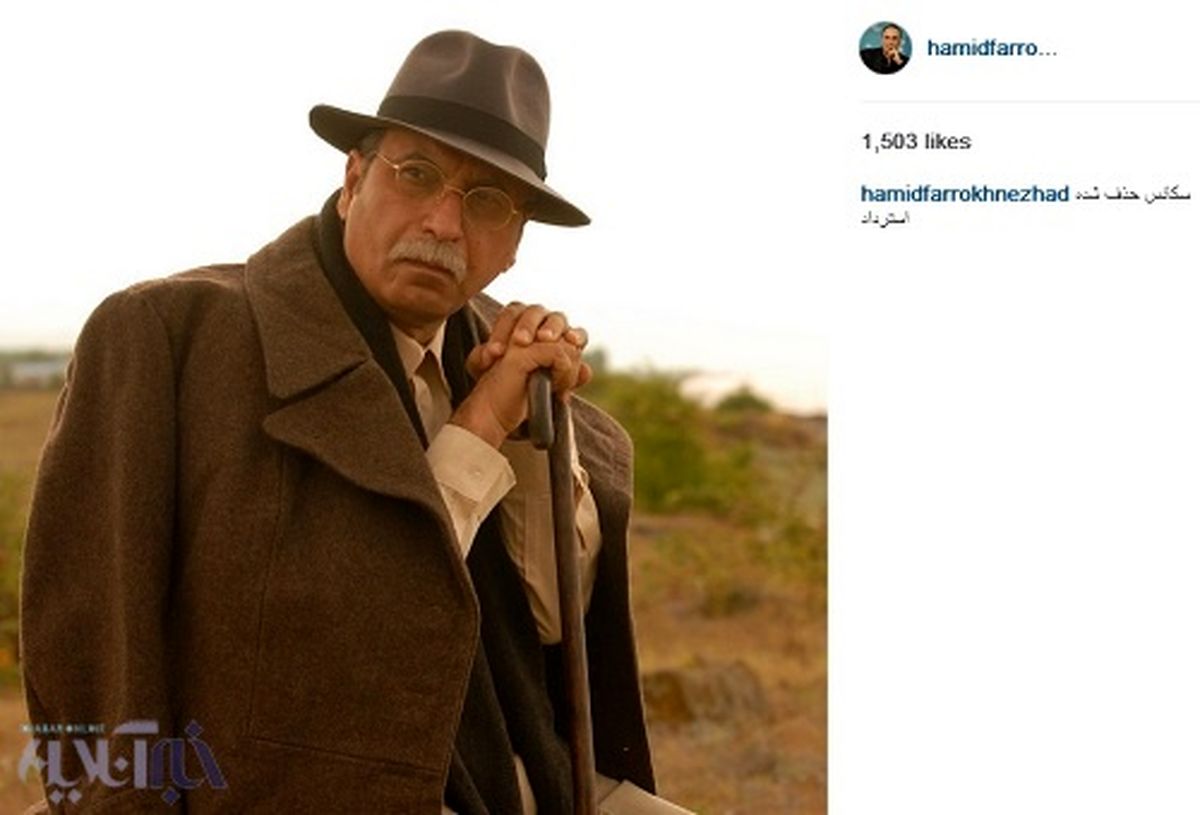This screenshot has width=1200, height=815.
Task: Open hamidfarrokhnezhad username in the caption
Action: pos(965,194)
